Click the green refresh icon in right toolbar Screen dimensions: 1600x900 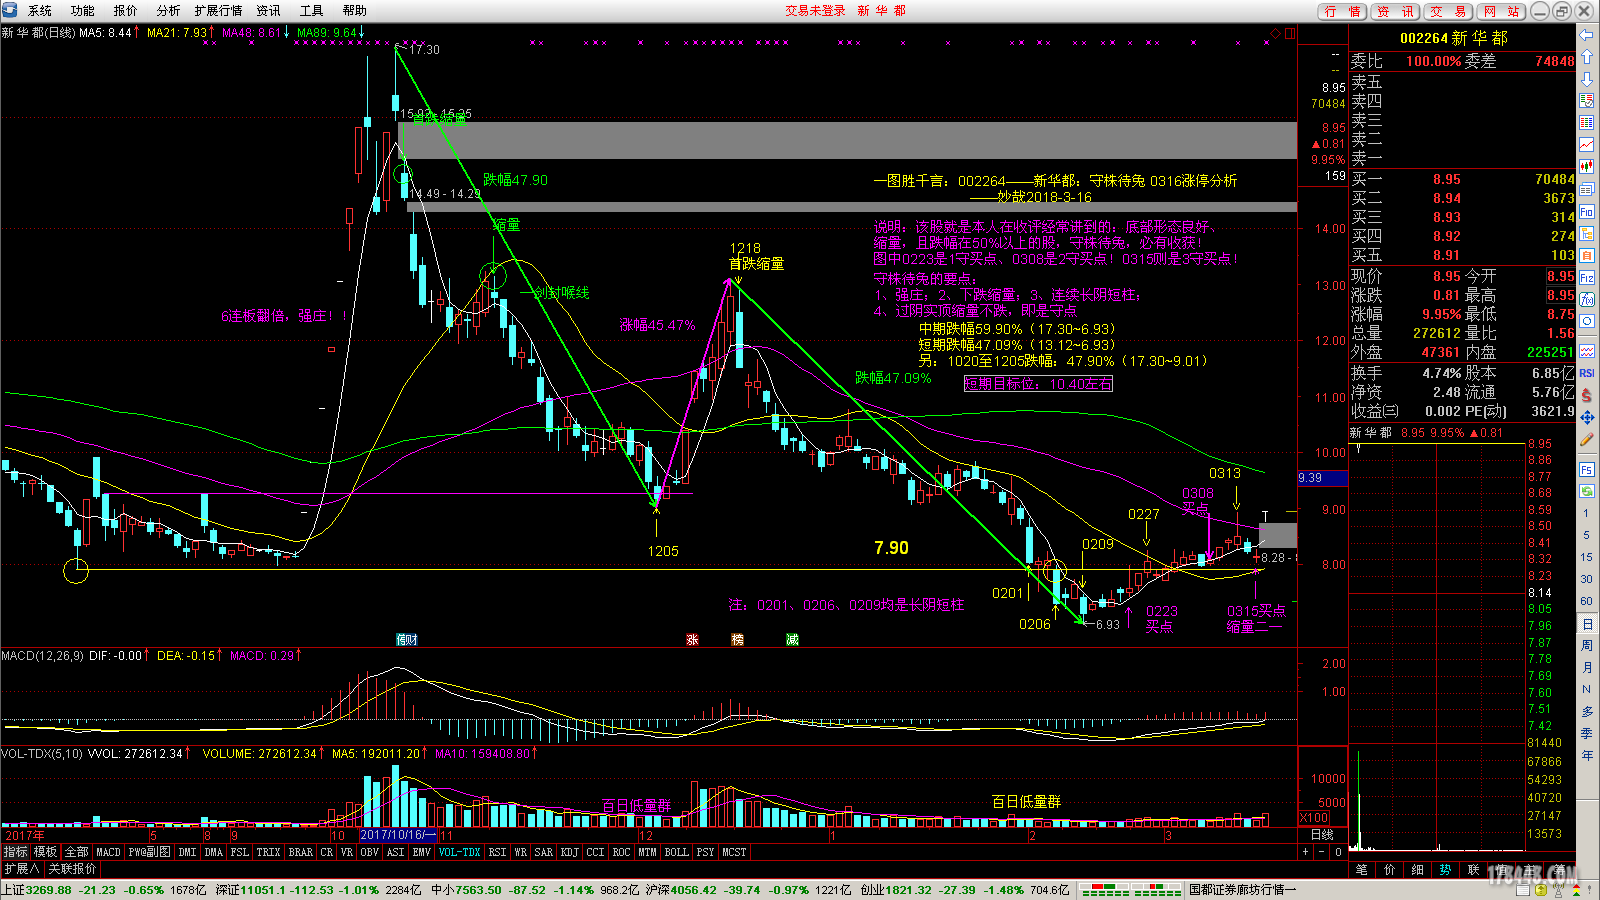click(x=1587, y=491)
